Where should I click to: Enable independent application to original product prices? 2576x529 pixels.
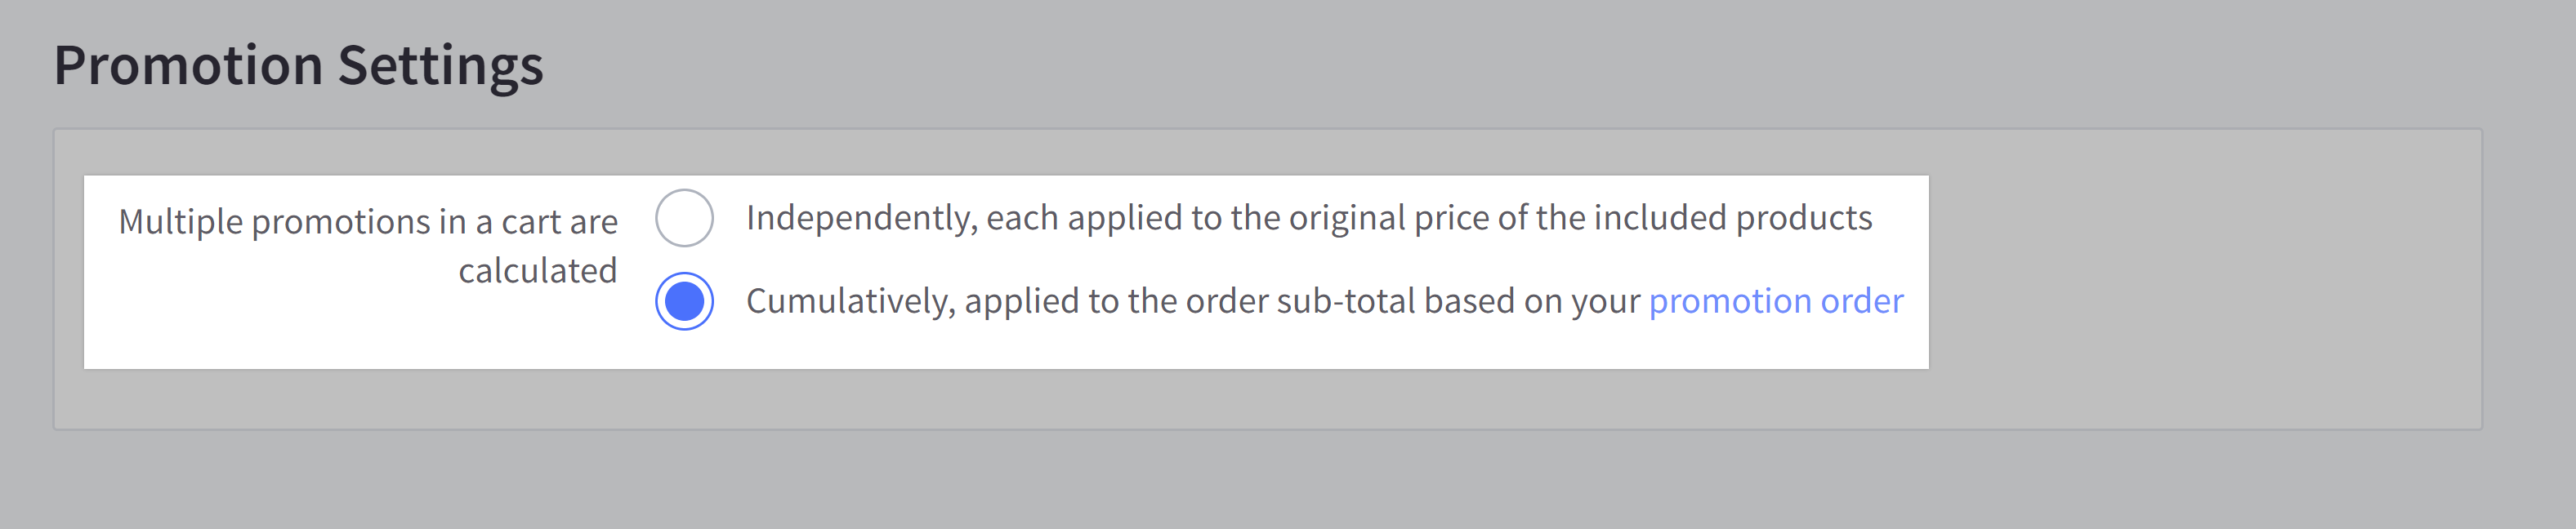coord(684,219)
